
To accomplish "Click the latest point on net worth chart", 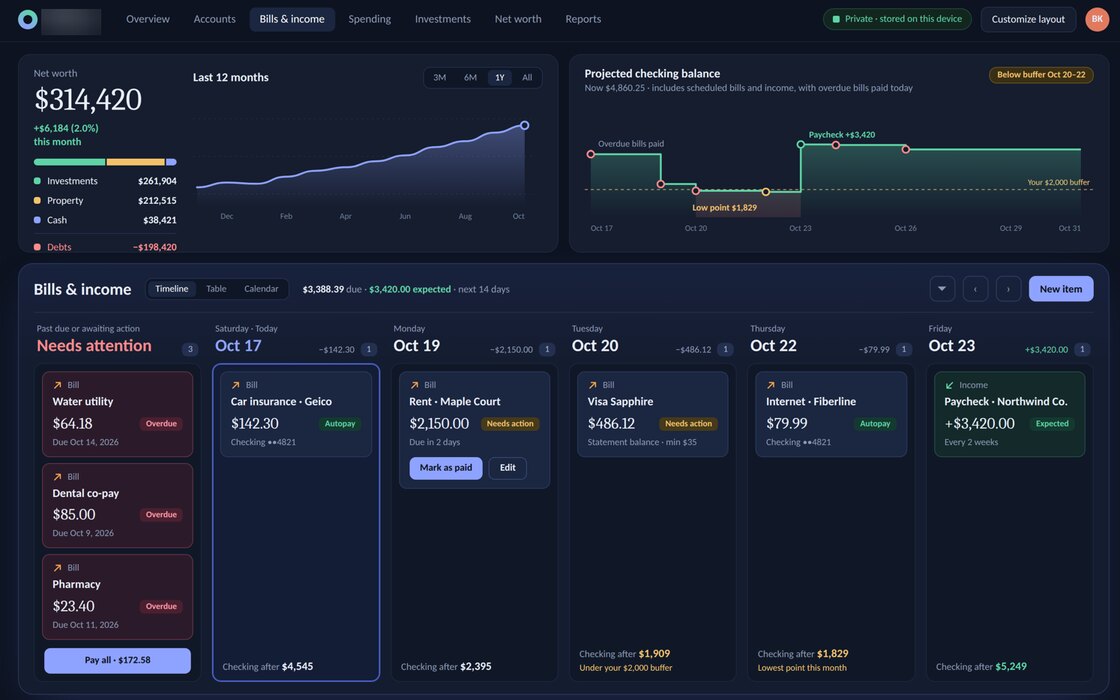I will click(x=524, y=125).
